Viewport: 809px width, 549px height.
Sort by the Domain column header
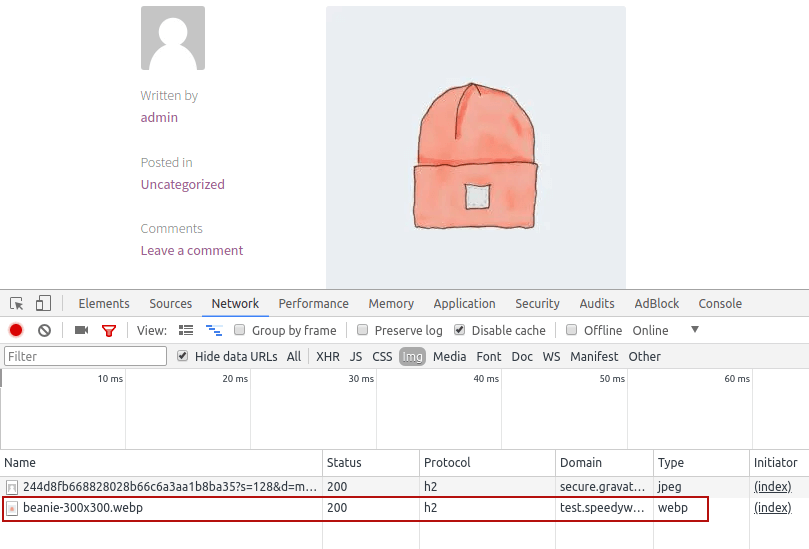coord(605,463)
